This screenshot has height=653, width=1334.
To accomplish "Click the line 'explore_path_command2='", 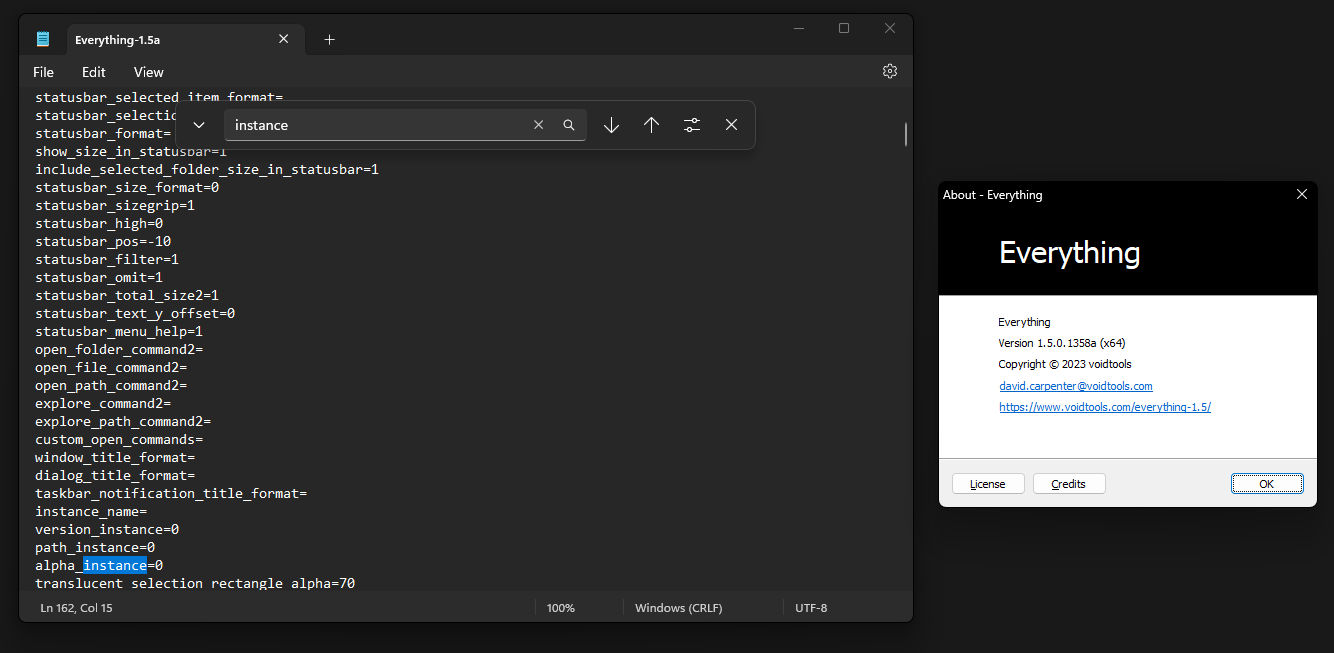I will (123, 421).
